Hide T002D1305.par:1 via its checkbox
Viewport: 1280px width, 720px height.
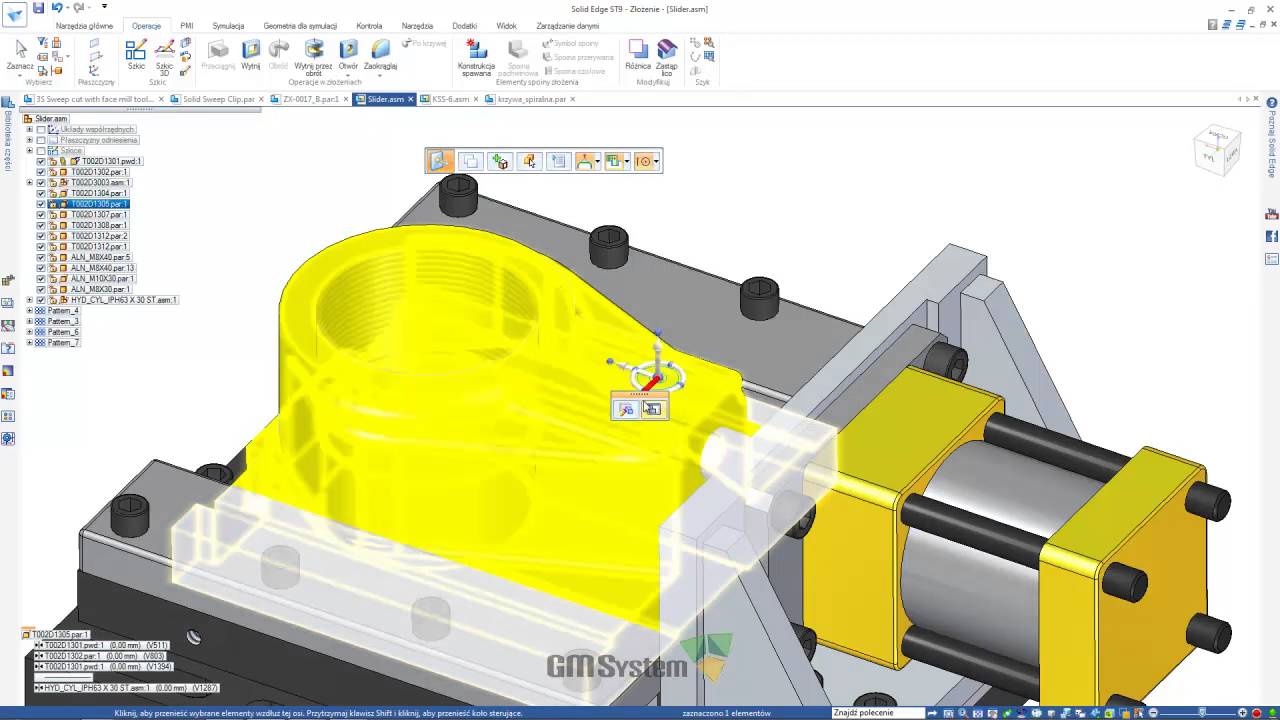pos(41,204)
